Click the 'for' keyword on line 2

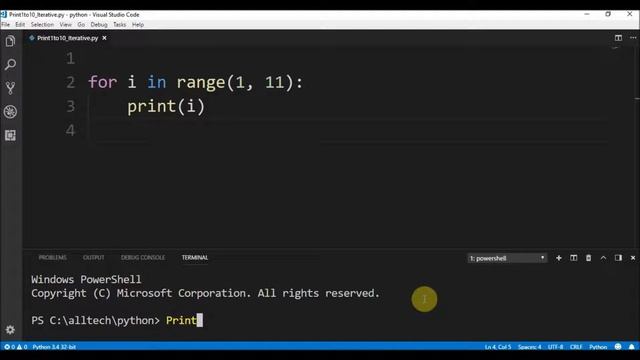pyautogui.click(x=103, y=82)
